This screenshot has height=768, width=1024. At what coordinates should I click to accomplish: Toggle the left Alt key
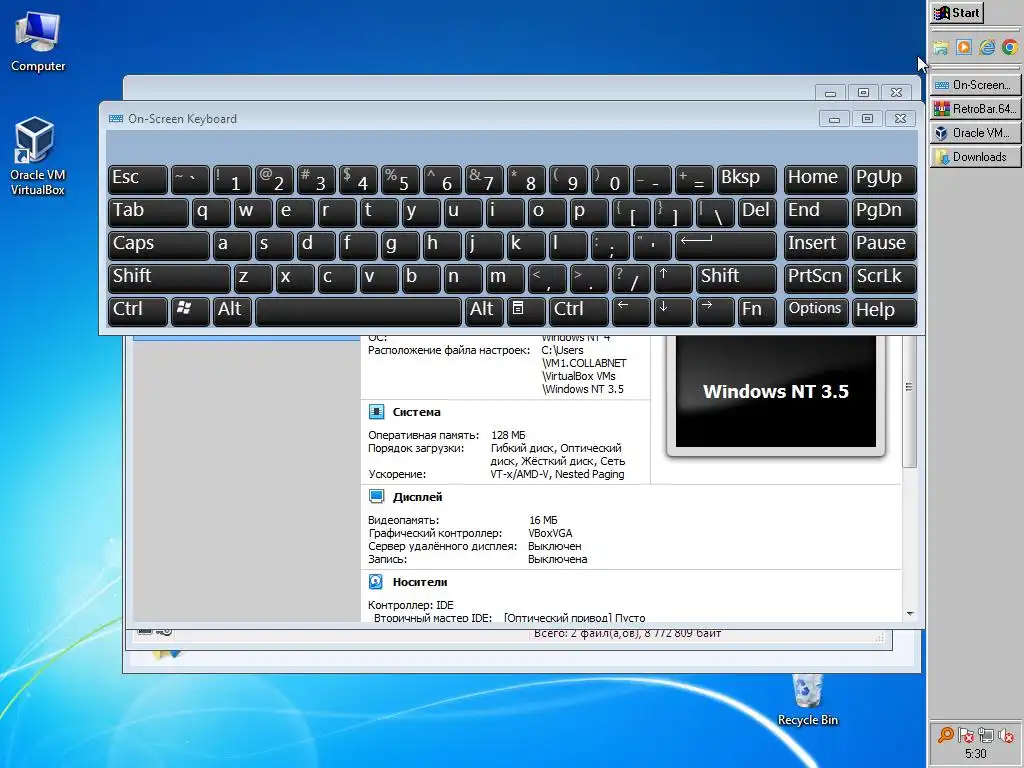[x=232, y=311]
